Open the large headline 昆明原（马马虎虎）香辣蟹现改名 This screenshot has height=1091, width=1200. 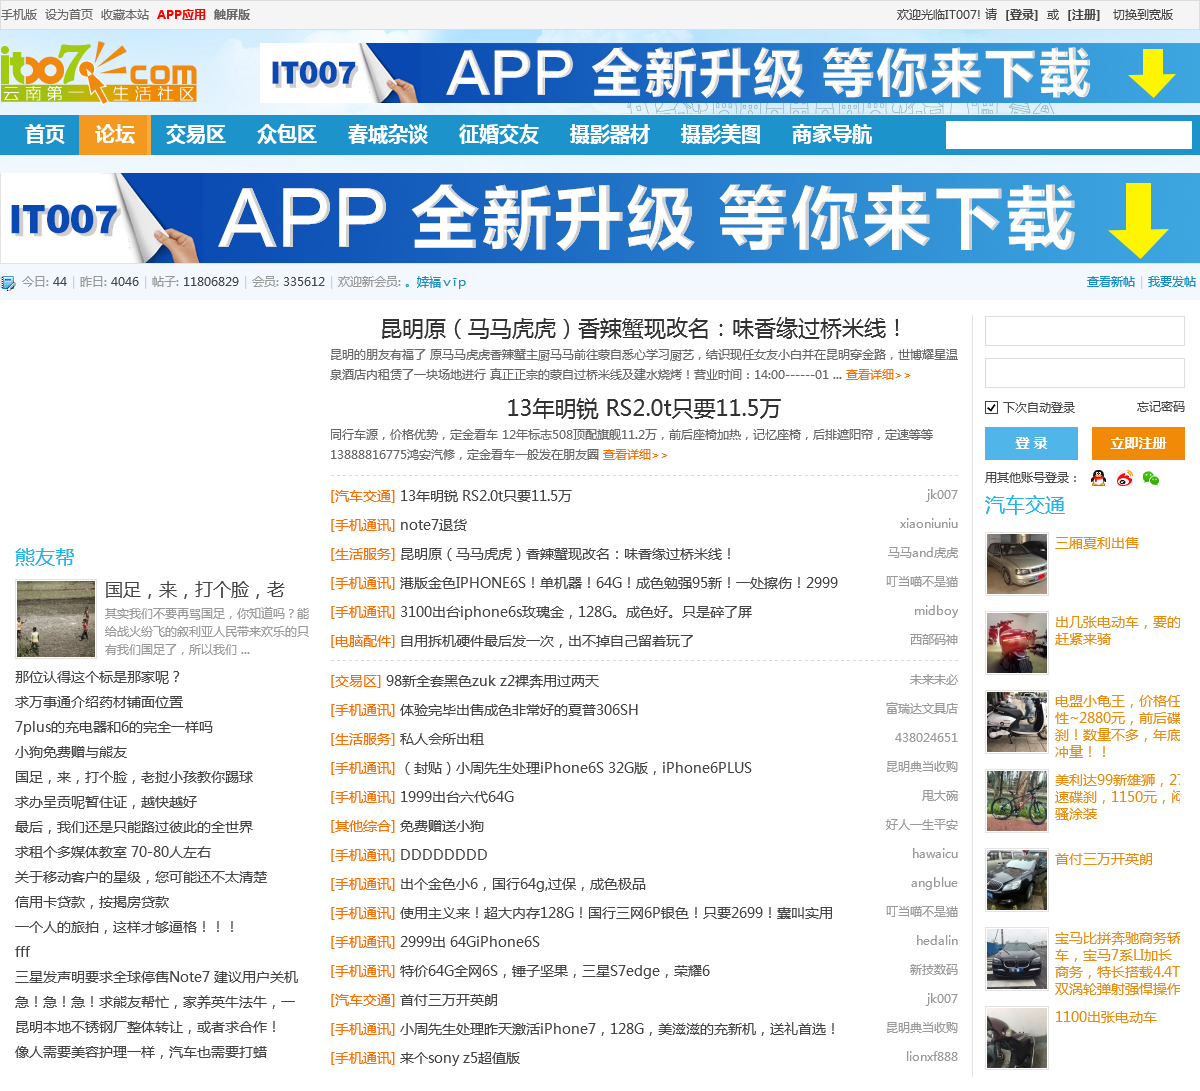[x=644, y=328]
